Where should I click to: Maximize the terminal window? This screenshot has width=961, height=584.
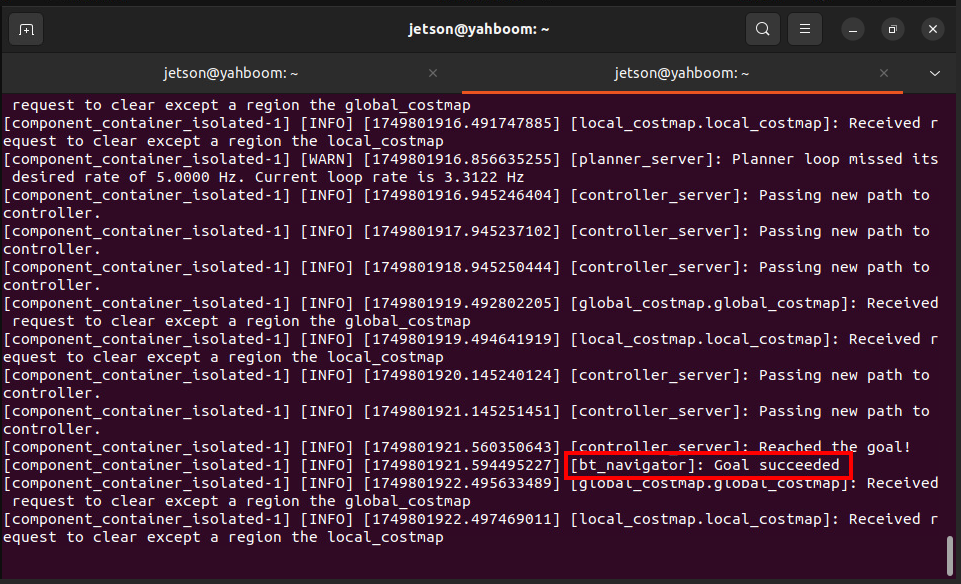[892, 29]
